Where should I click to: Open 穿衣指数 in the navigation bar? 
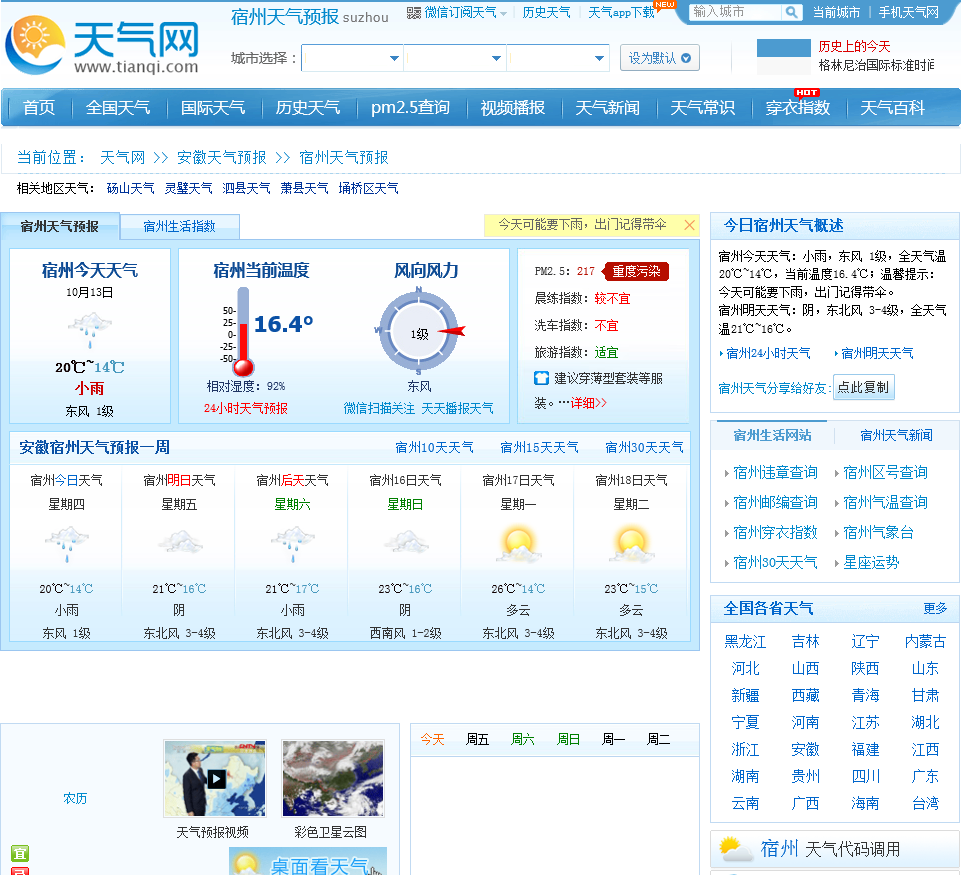pyautogui.click(x=798, y=108)
